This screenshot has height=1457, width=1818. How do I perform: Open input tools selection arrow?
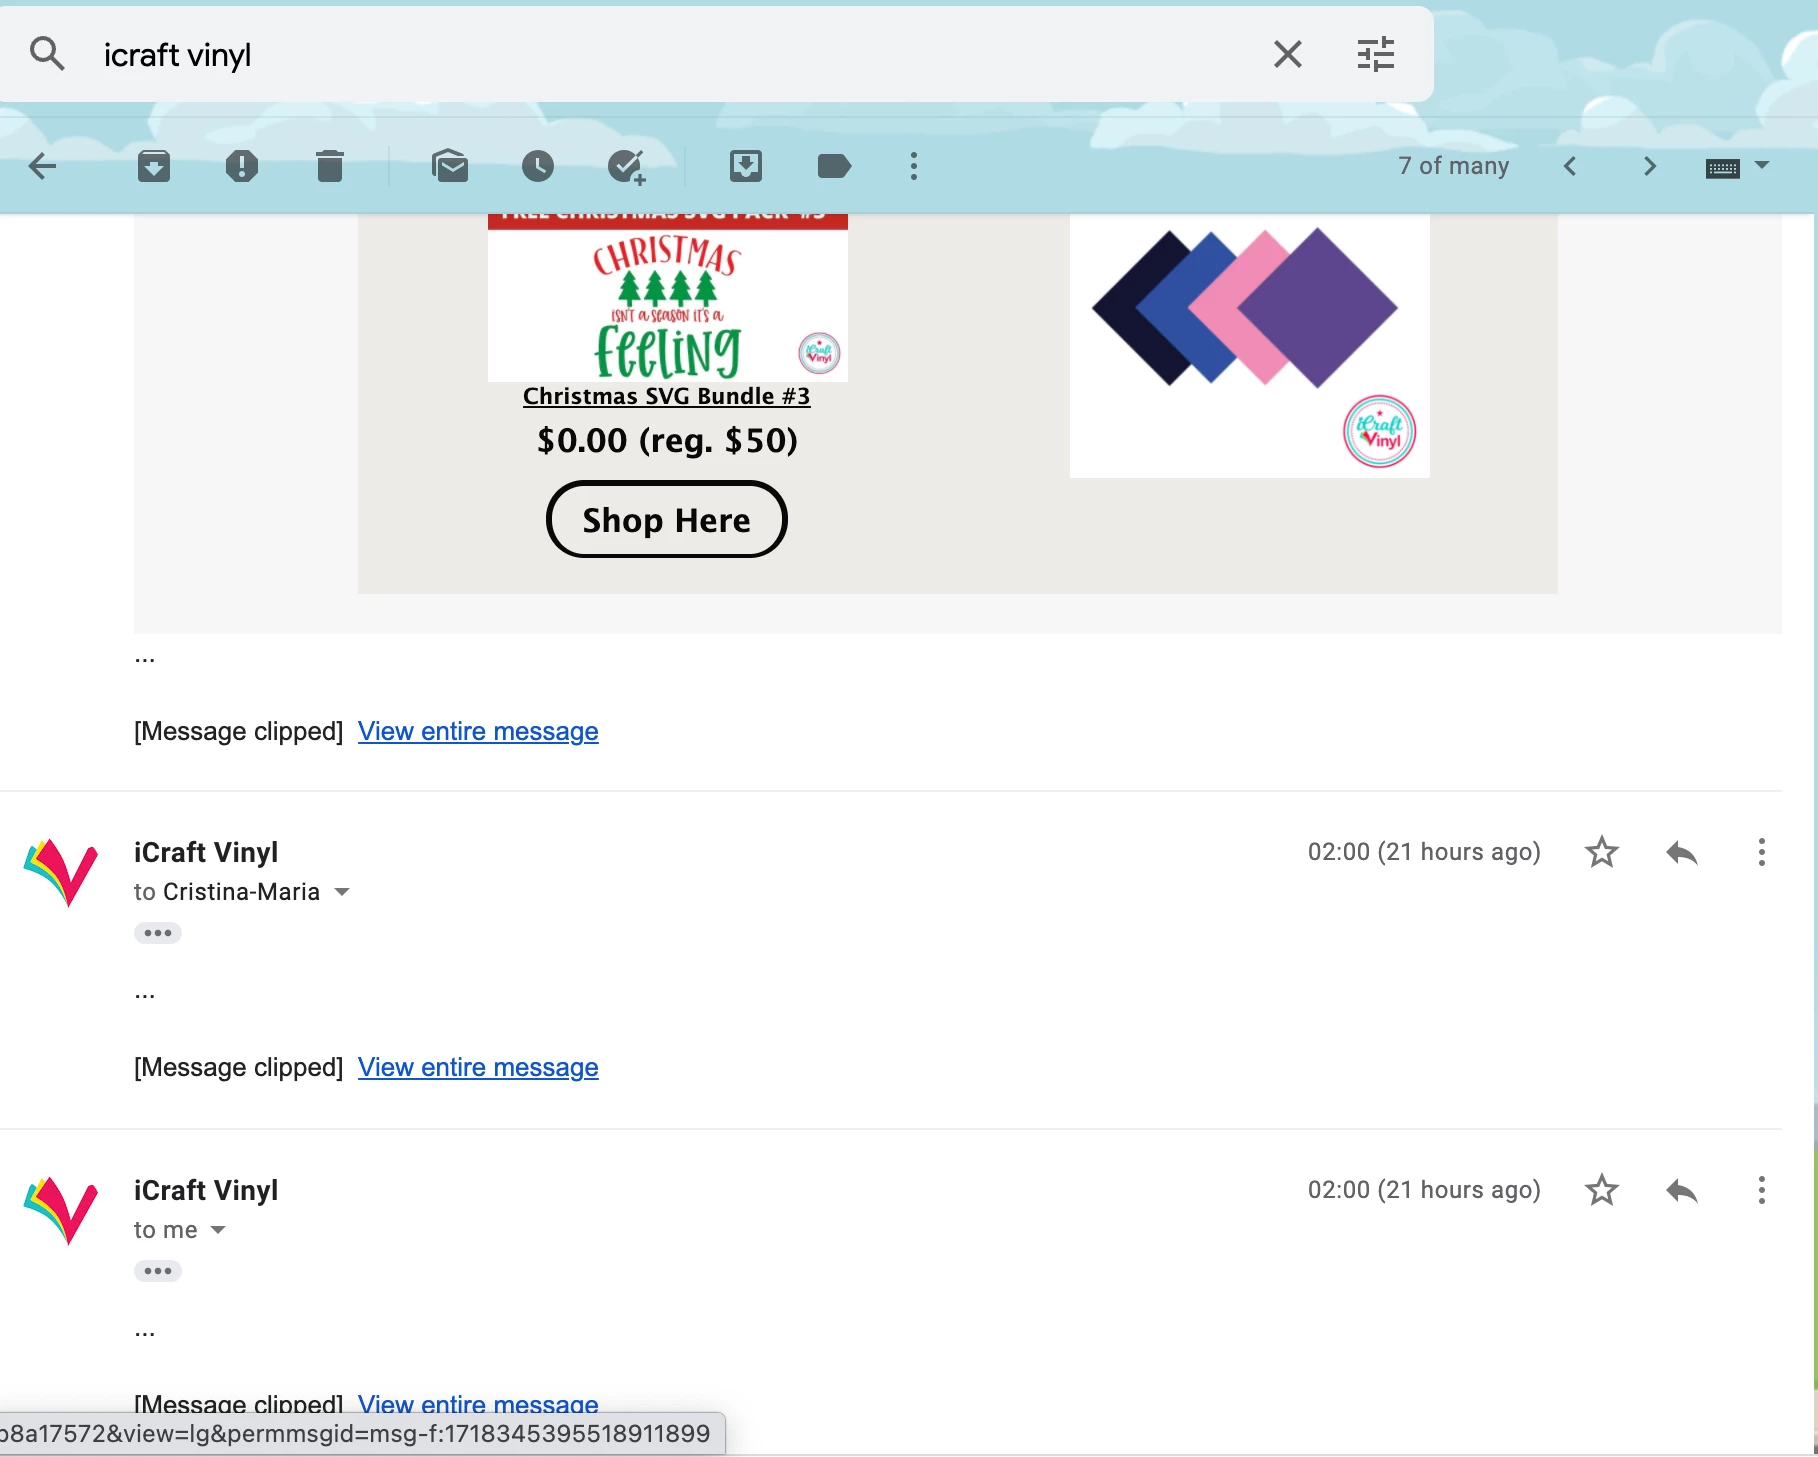1761,166
